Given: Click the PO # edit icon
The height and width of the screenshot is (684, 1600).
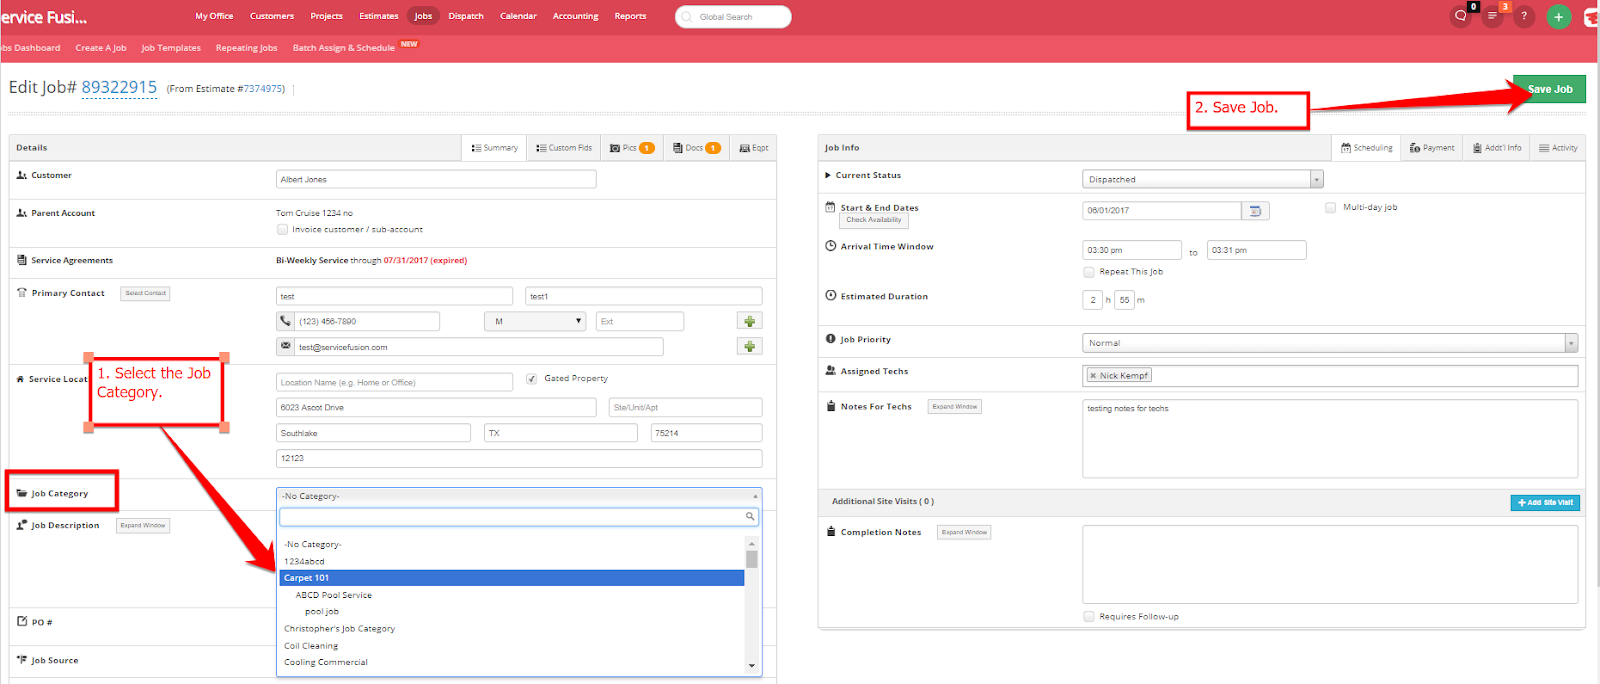Looking at the screenshot, I should coord(22,622).
